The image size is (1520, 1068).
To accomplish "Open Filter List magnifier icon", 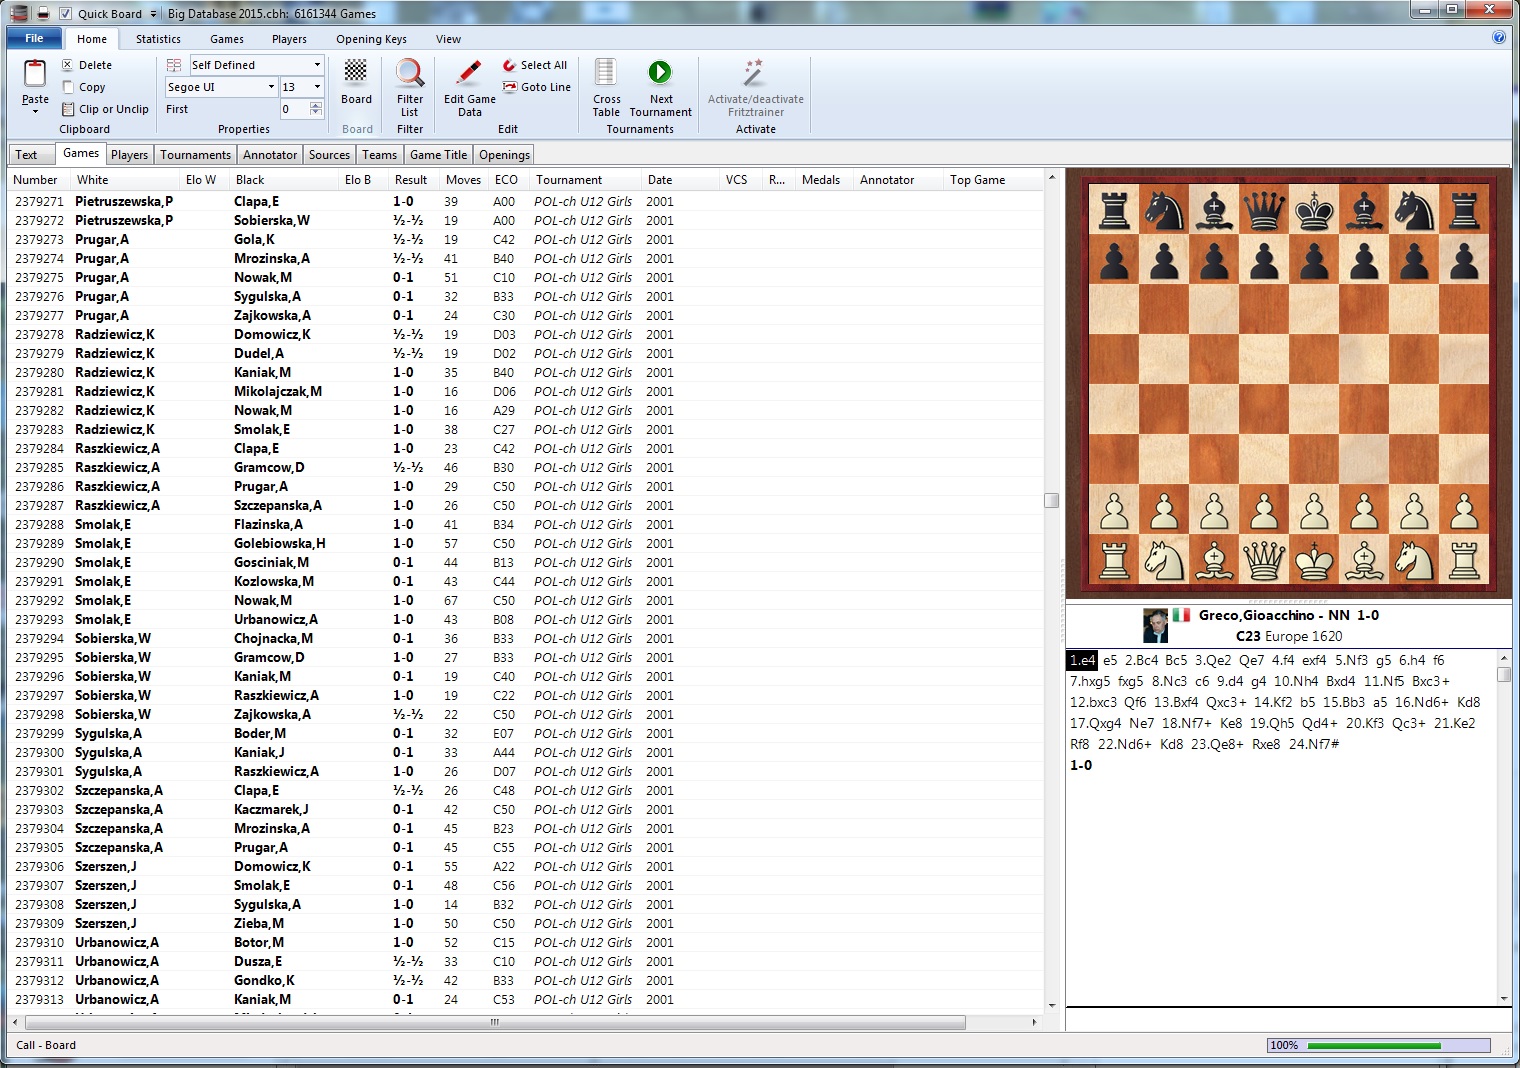I will click(x=410, y=73).
